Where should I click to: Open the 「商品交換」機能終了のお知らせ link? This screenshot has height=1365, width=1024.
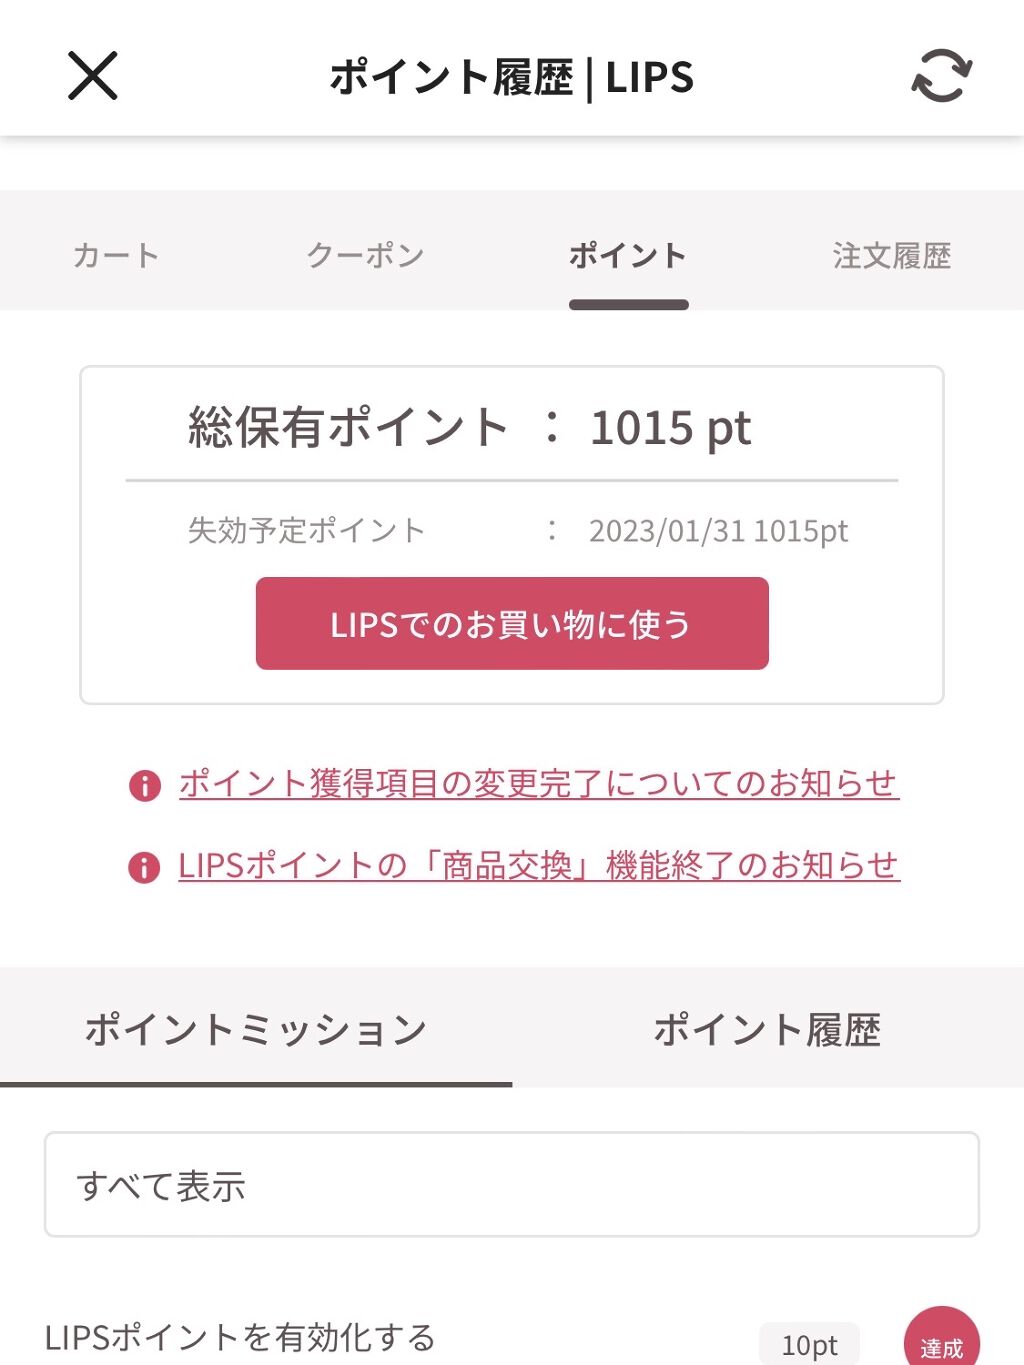(x=538, y=865)
